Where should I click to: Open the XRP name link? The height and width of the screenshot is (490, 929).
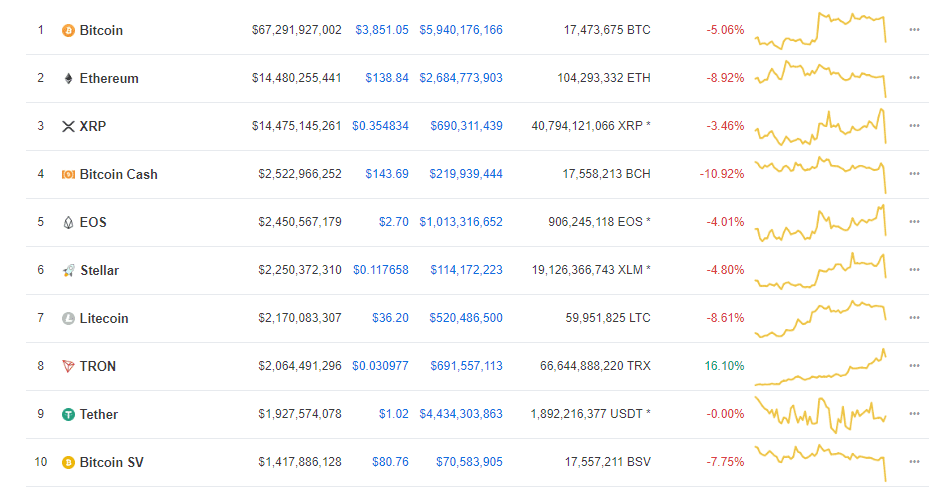[93, 126]
